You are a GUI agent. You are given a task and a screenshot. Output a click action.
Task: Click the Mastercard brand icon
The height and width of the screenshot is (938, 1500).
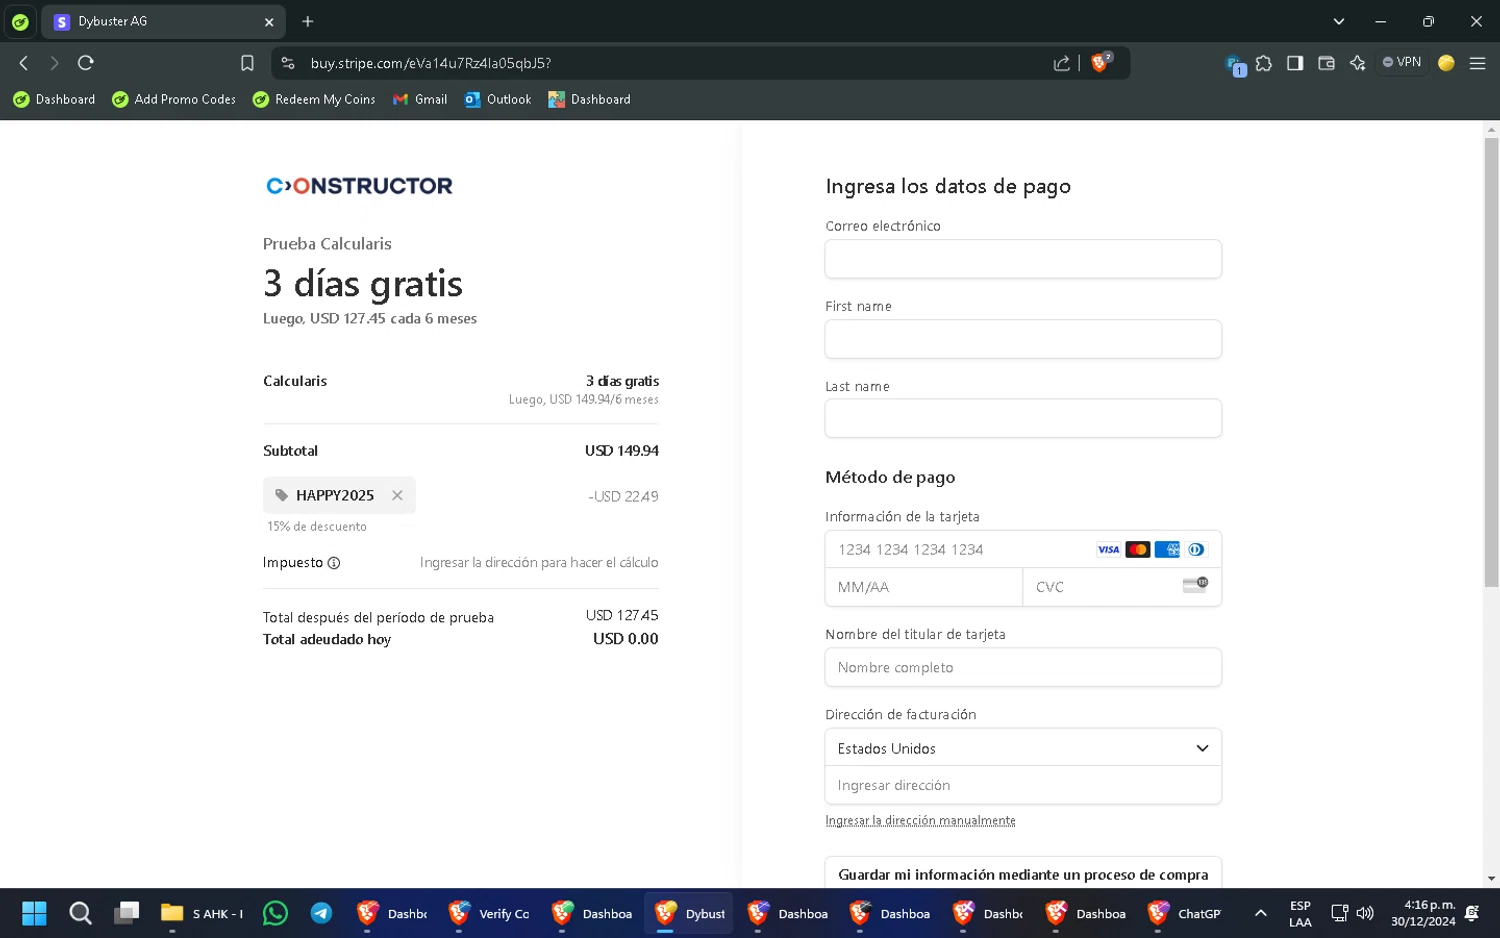point(1137,549)
